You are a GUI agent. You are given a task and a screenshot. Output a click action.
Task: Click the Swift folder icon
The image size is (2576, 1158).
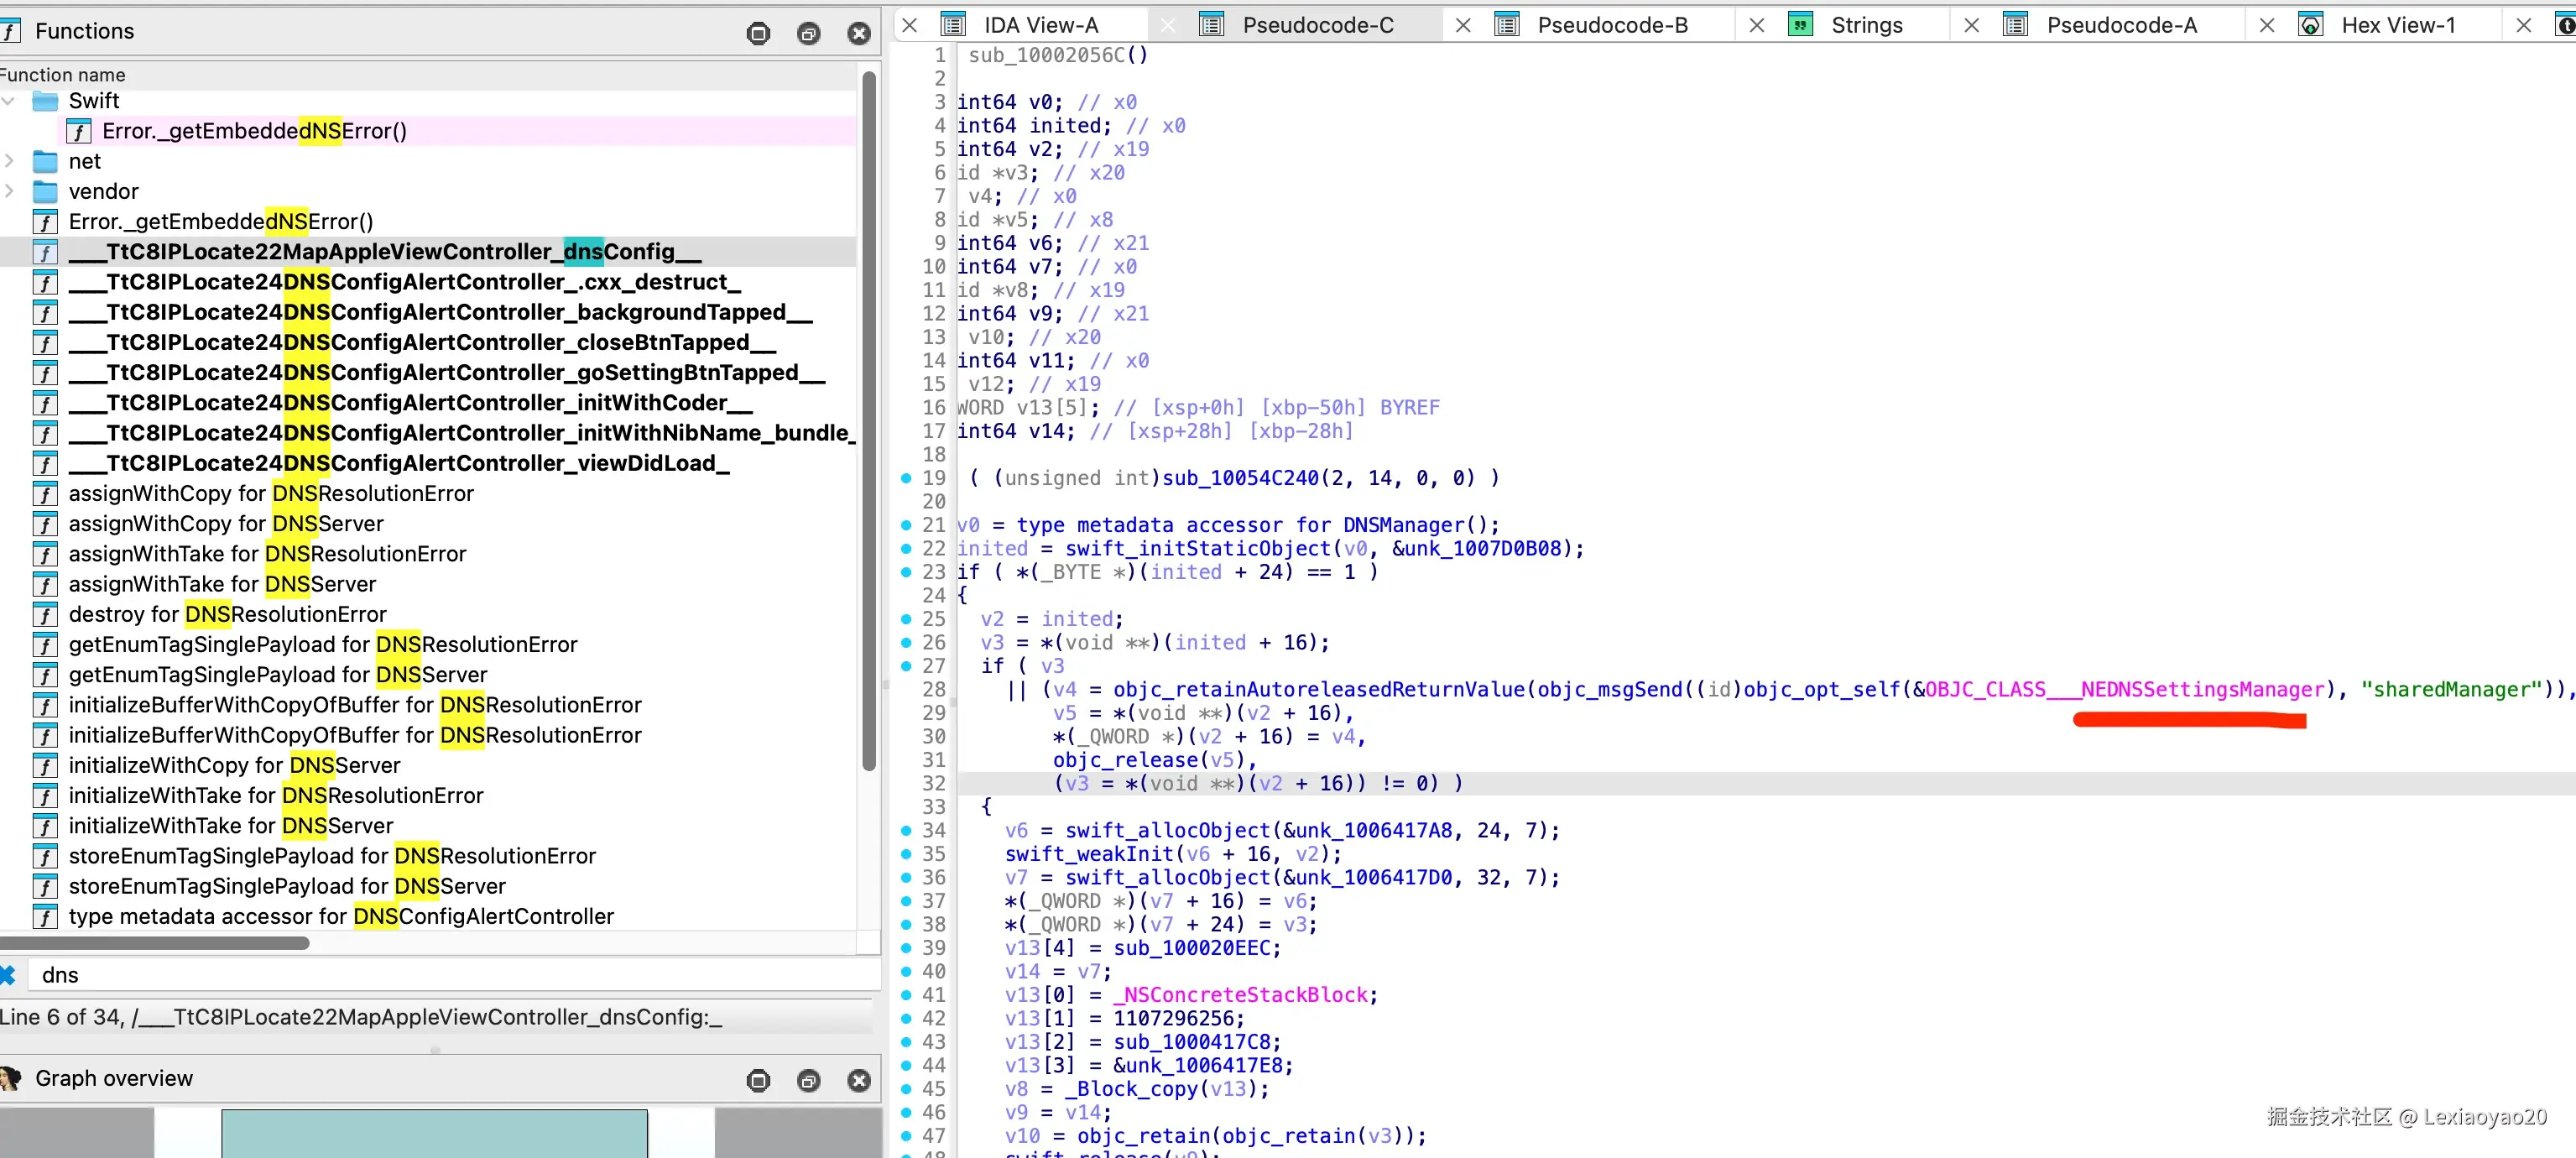point(45,101)
